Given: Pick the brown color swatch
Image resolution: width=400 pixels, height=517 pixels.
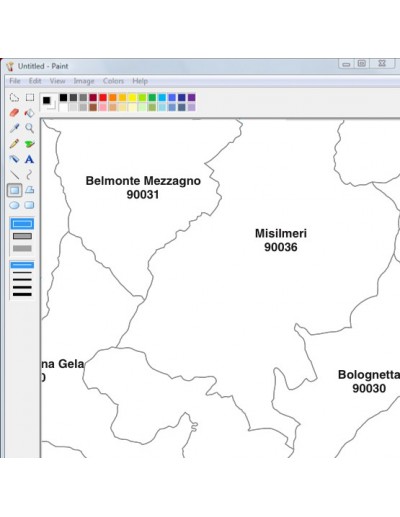Looking at the screenshot, I should pyautogui.click(x=93, y=107).
